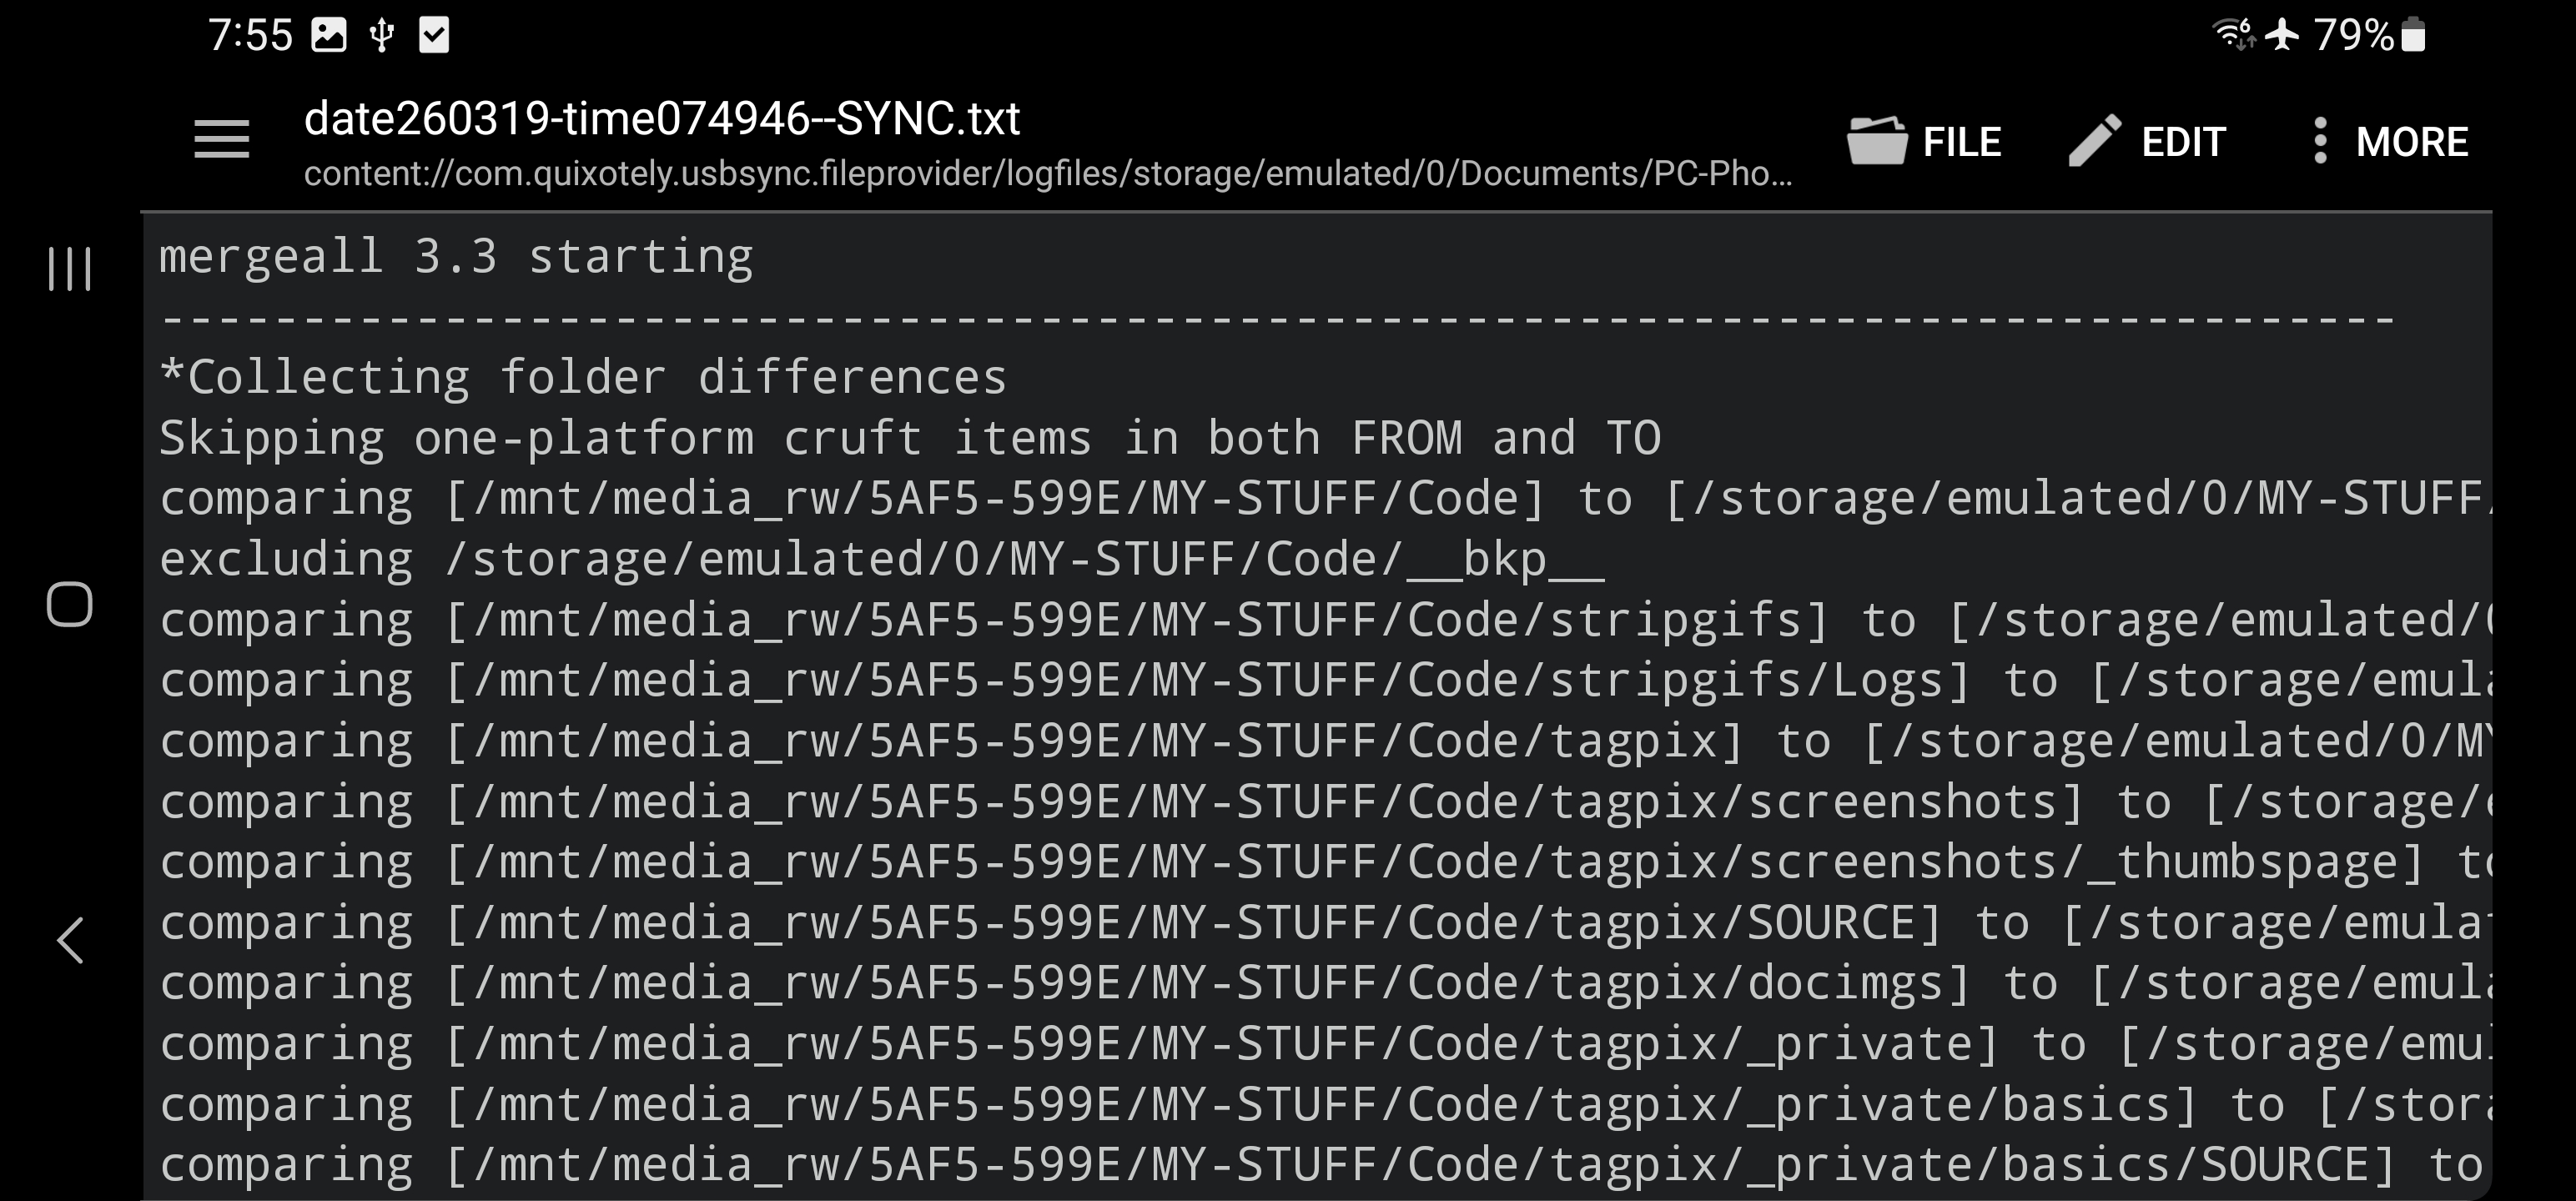Tap the image notification icon in status bar

(328, 36)
